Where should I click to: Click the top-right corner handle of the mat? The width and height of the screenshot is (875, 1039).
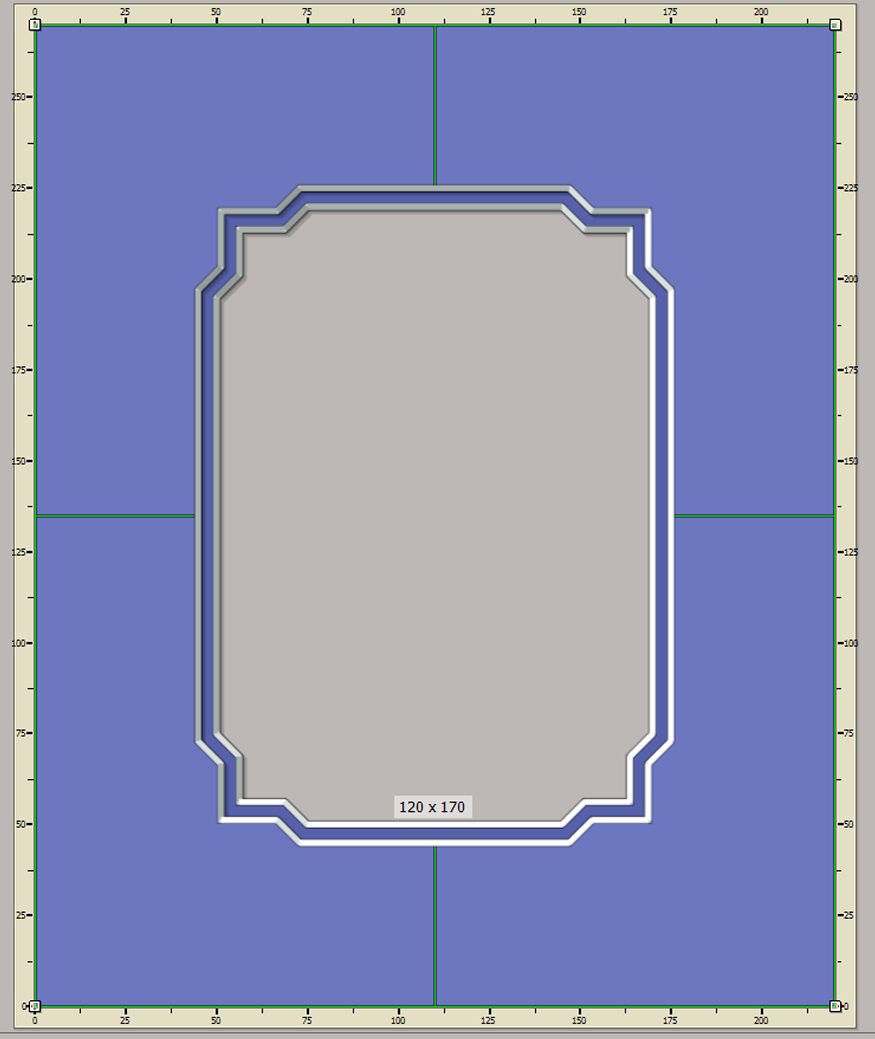(835, 25)
